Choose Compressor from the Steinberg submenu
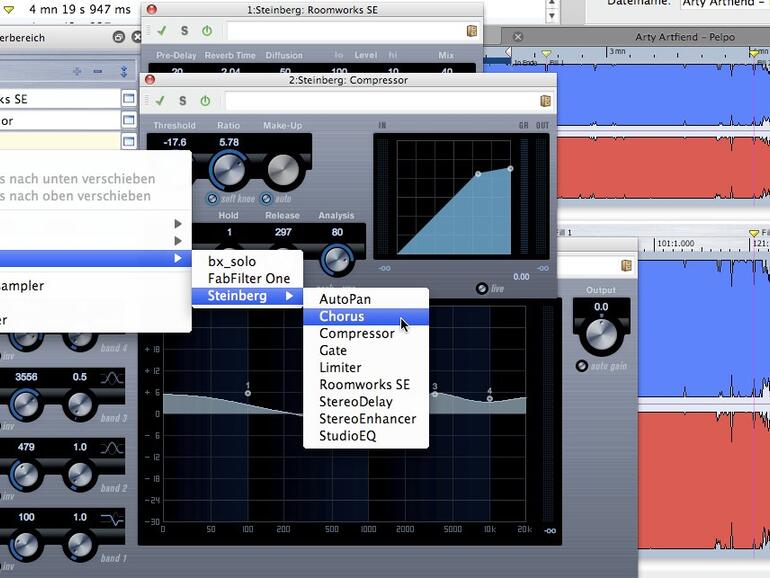The height and width of the screenshot is (578, 770). point(366,333)
